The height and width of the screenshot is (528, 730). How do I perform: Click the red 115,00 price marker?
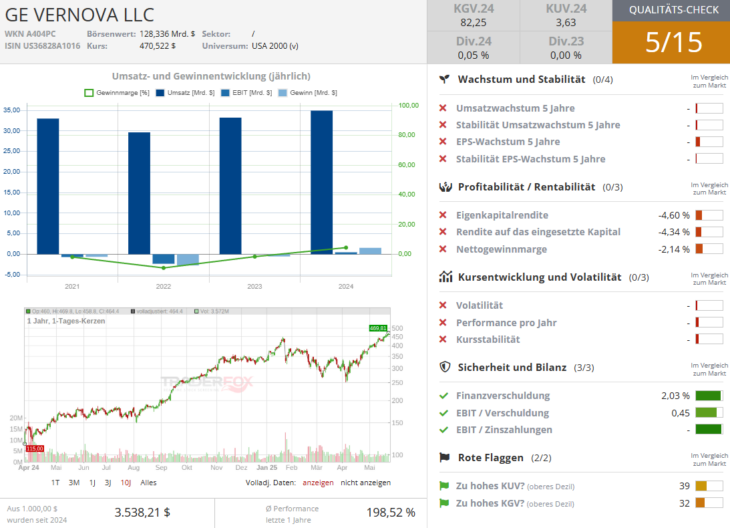click(35, 448)
